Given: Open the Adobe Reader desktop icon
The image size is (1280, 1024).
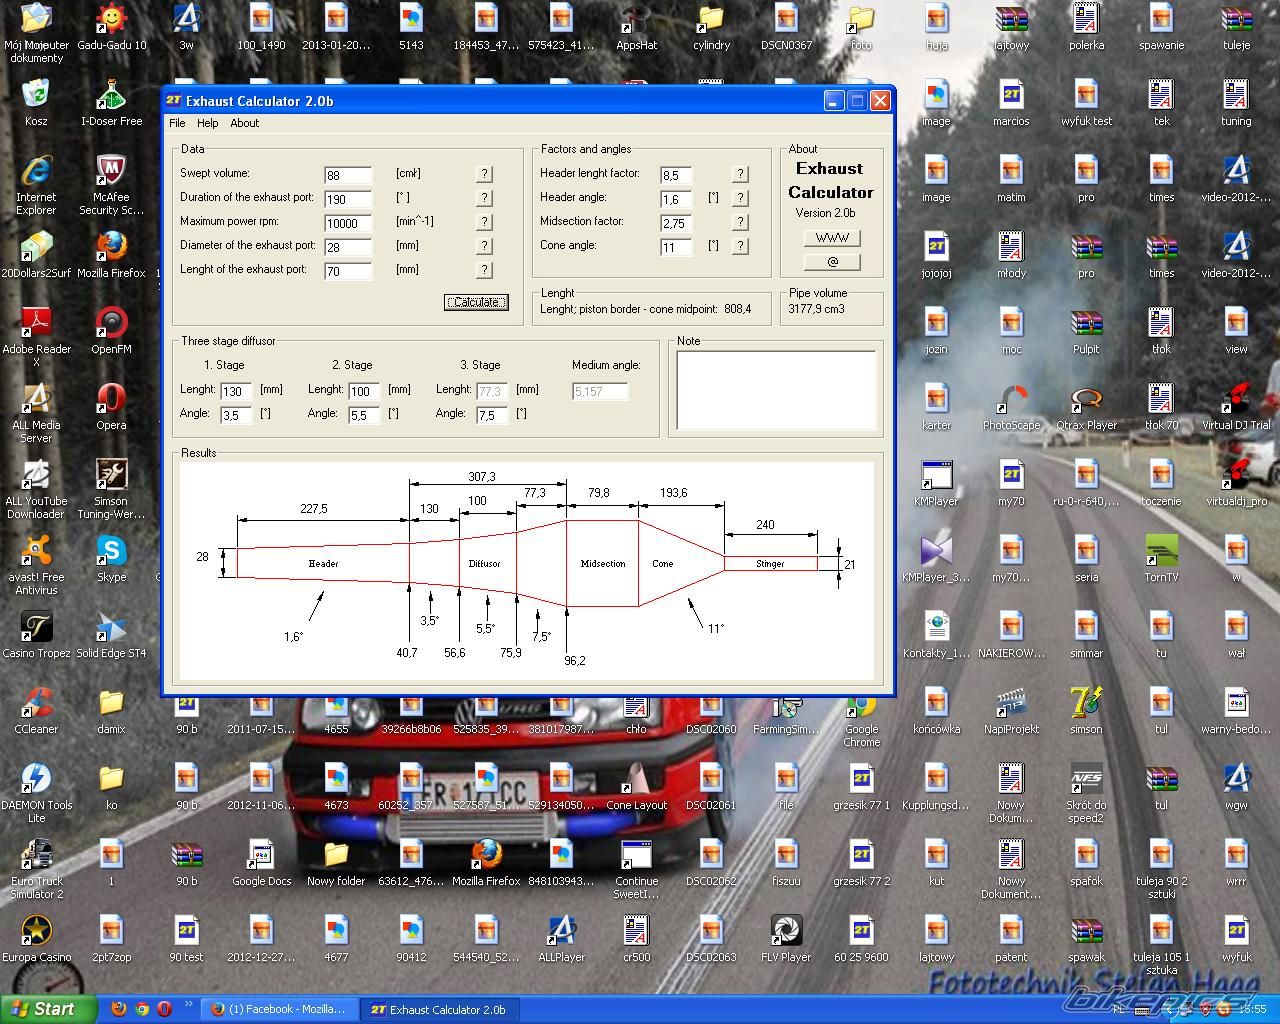Looking at the screenshot, I should [36, 324].
